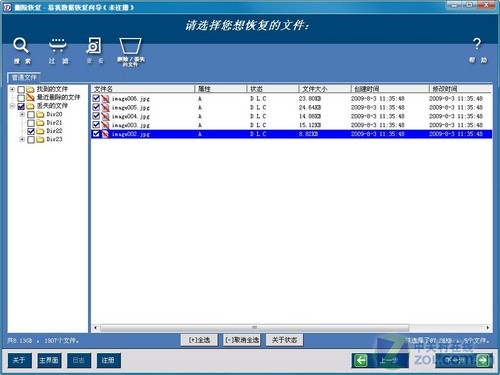
Task: Select the 最近删除的文件 tree label
Action: tap(58, 97)
